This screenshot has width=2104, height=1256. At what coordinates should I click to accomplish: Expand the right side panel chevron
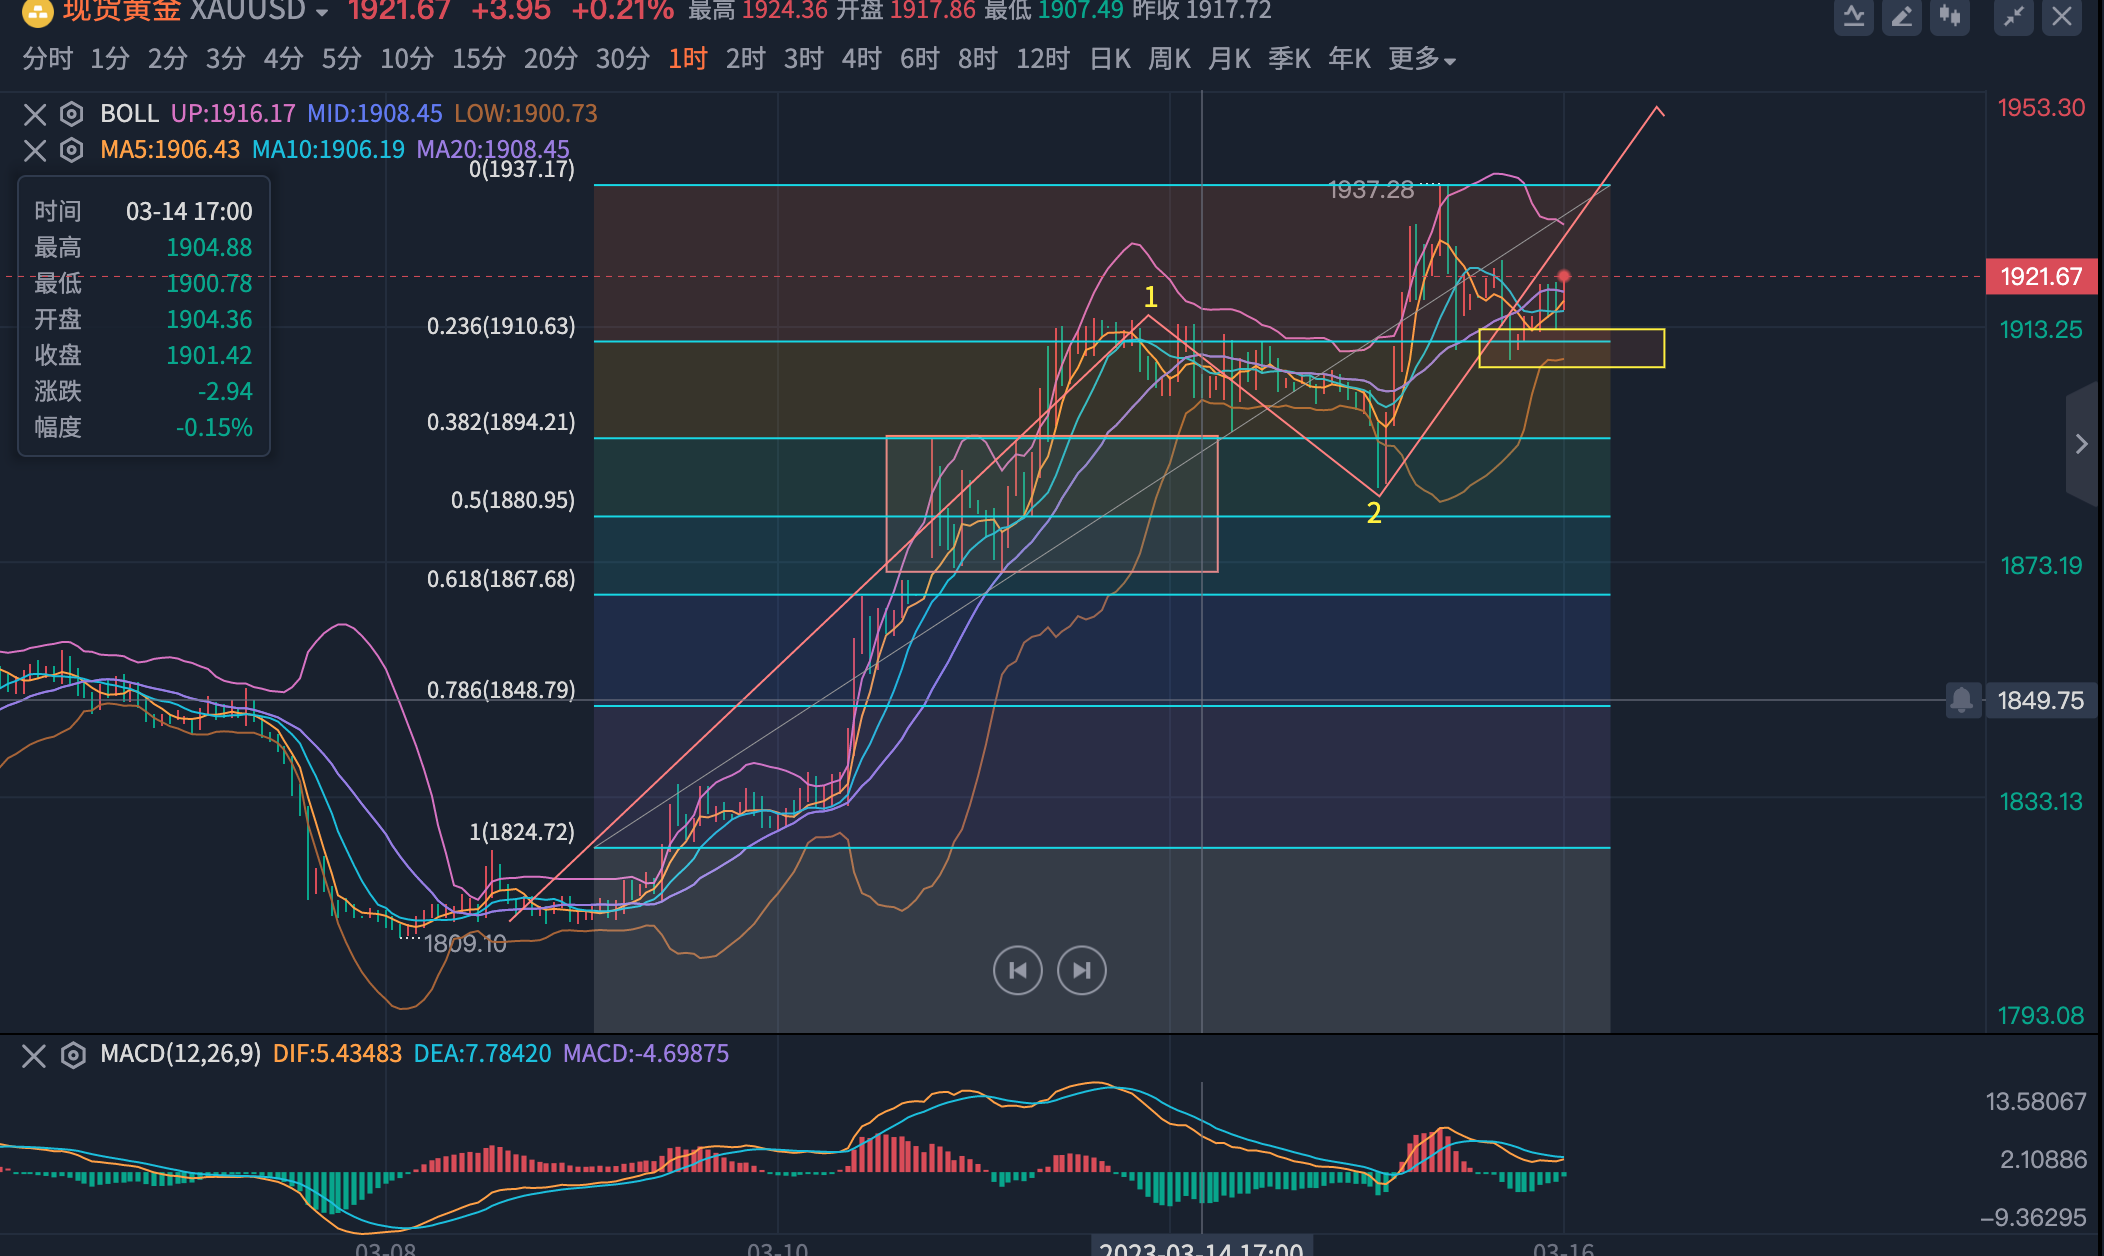pyautogui.click(x=2082, y=443)
